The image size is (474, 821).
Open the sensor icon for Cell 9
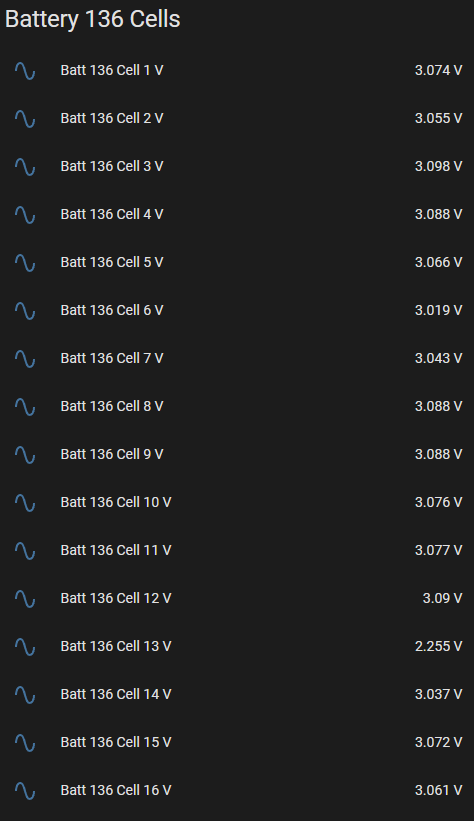pos(25,454)
